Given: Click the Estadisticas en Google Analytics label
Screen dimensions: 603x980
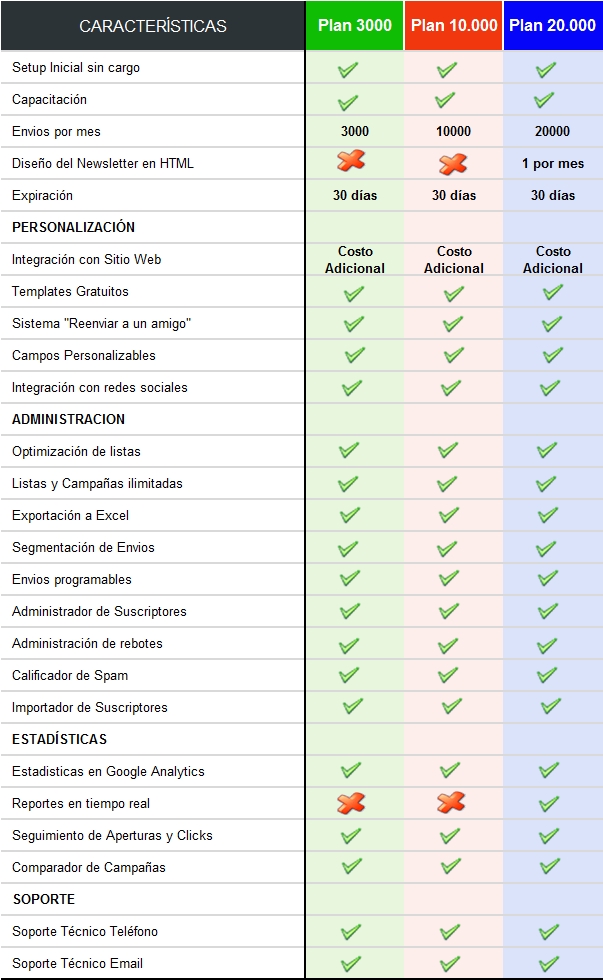Looking at the screenshot, I should pyautogui.click(x=108, y=772).
